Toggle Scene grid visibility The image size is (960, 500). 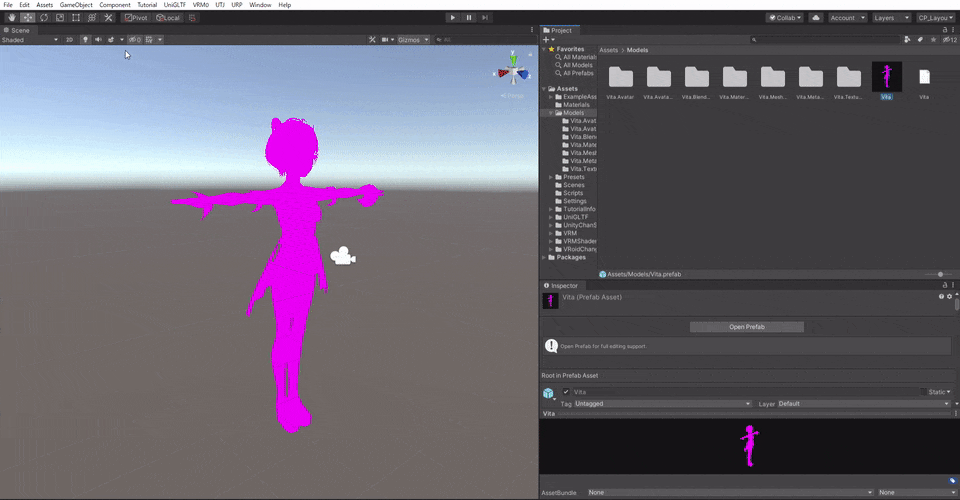(149, 40)
